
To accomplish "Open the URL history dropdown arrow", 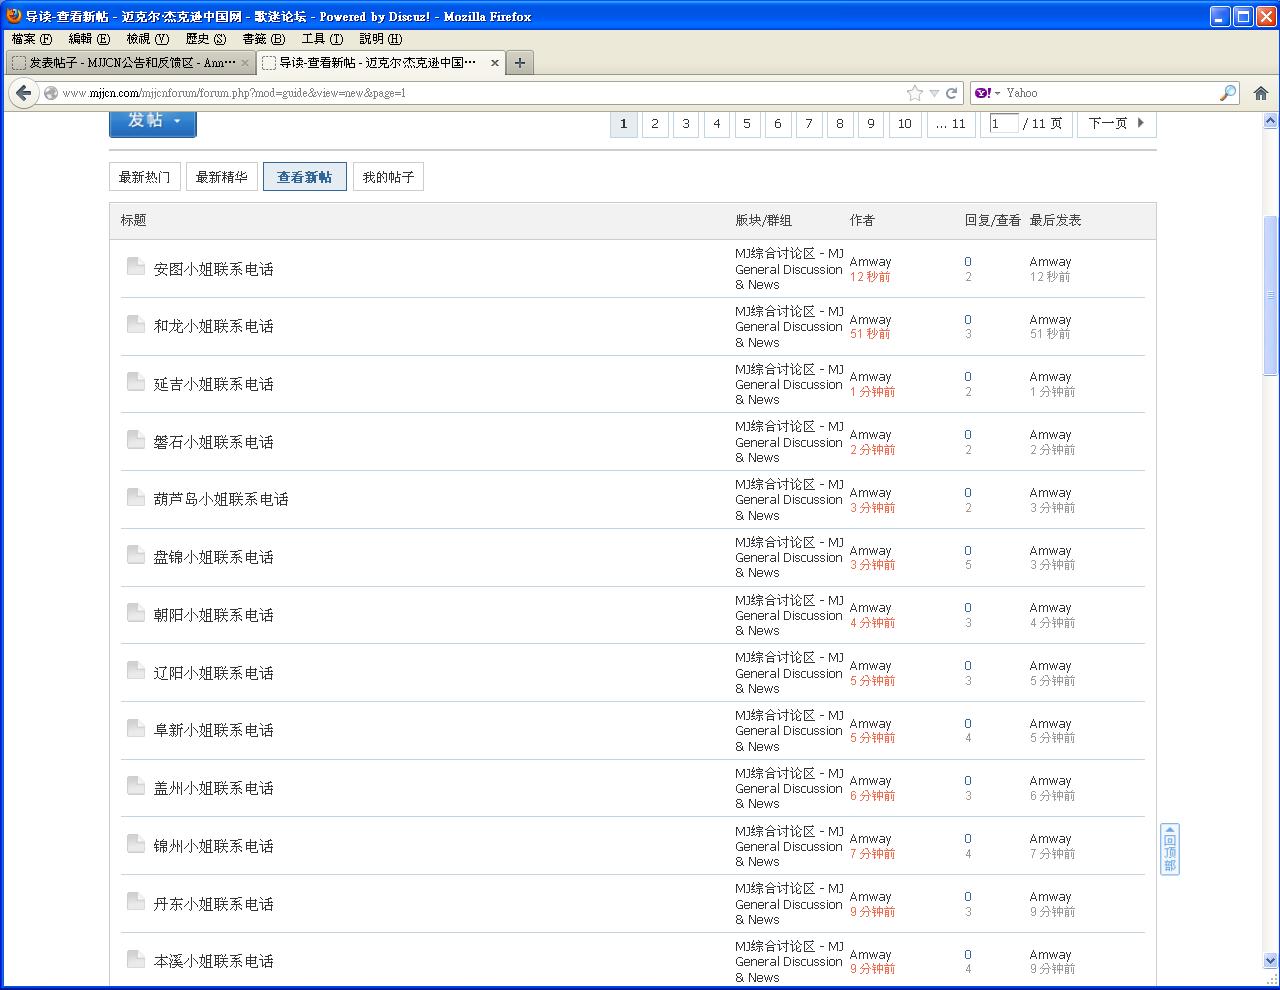I will 934,93.
